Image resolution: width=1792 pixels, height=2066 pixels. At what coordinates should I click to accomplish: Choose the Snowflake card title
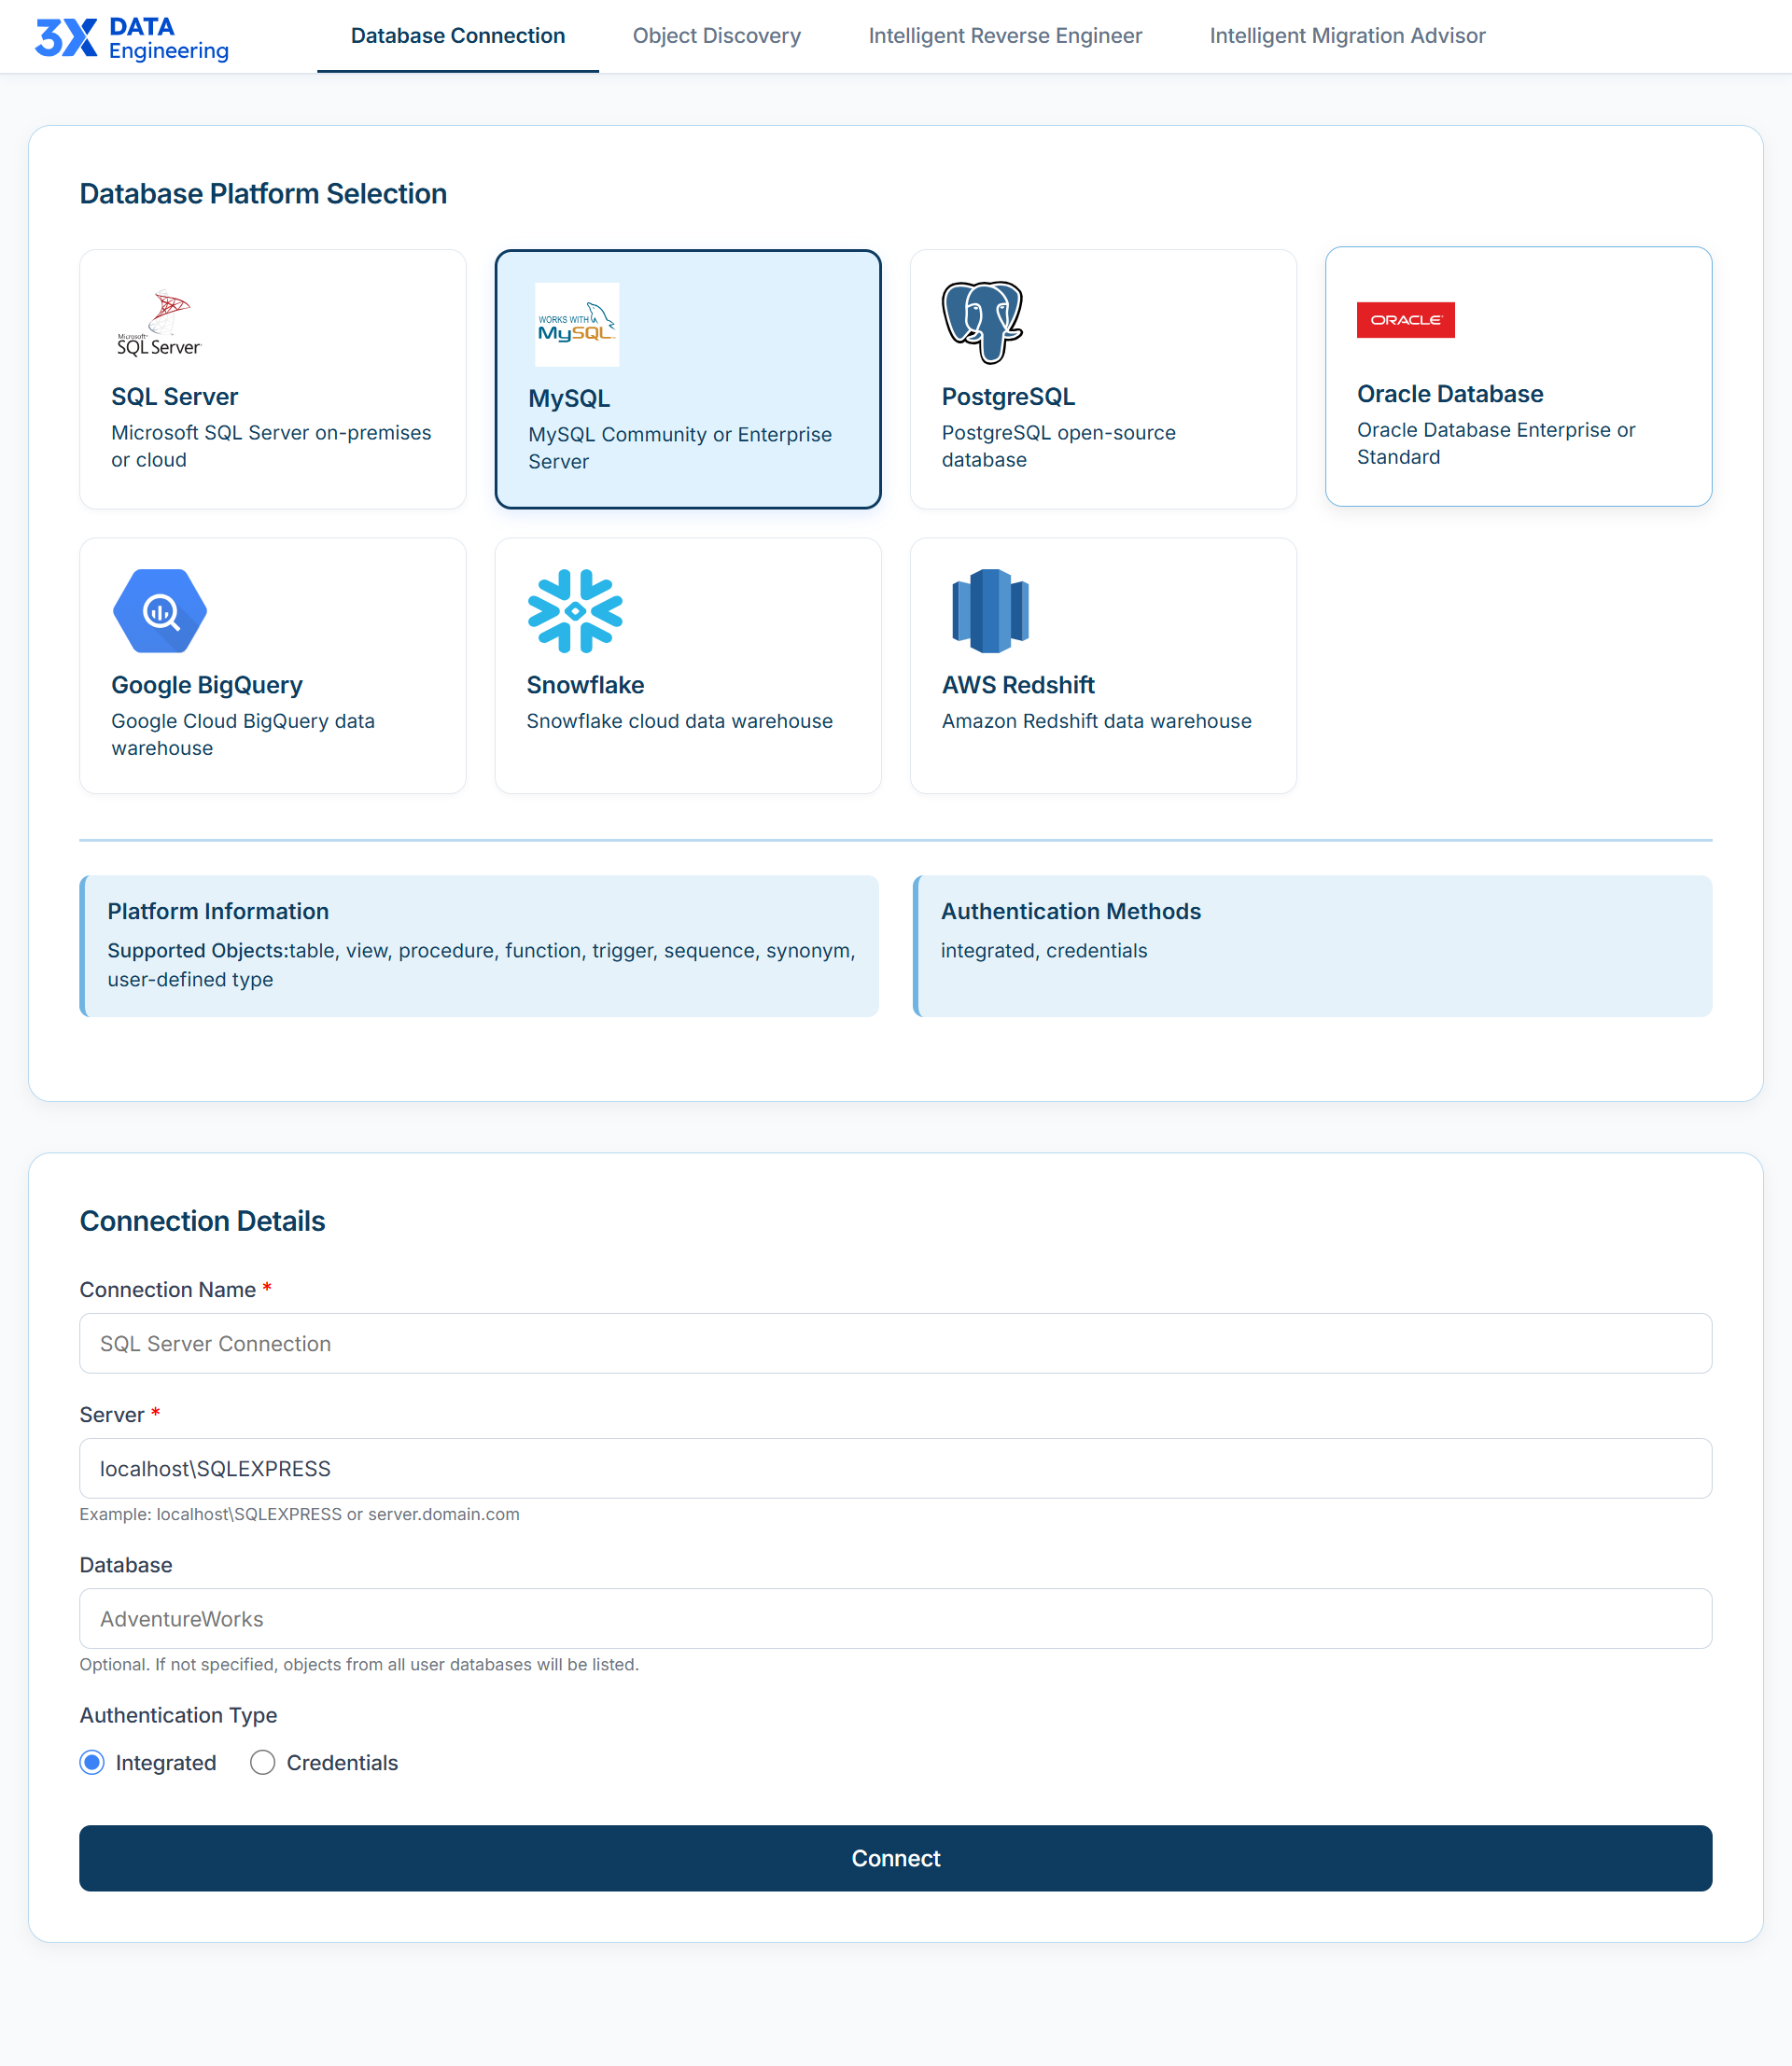tap(585, 685)
